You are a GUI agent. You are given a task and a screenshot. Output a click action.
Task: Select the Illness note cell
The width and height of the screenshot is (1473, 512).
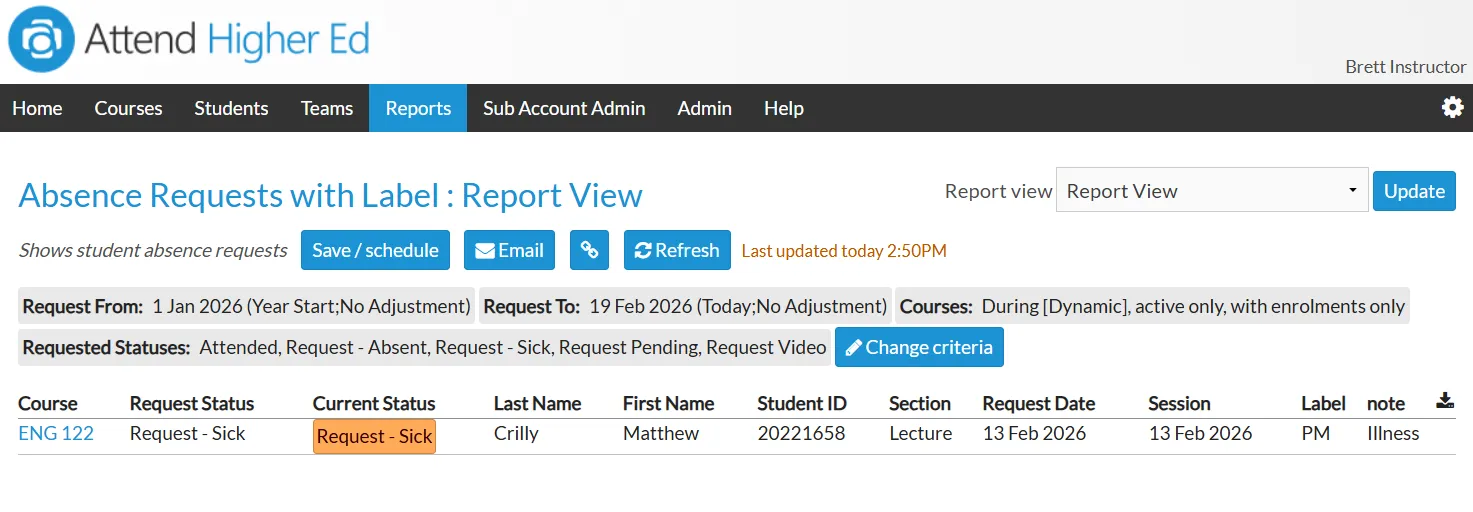(x=1393, y=433)
